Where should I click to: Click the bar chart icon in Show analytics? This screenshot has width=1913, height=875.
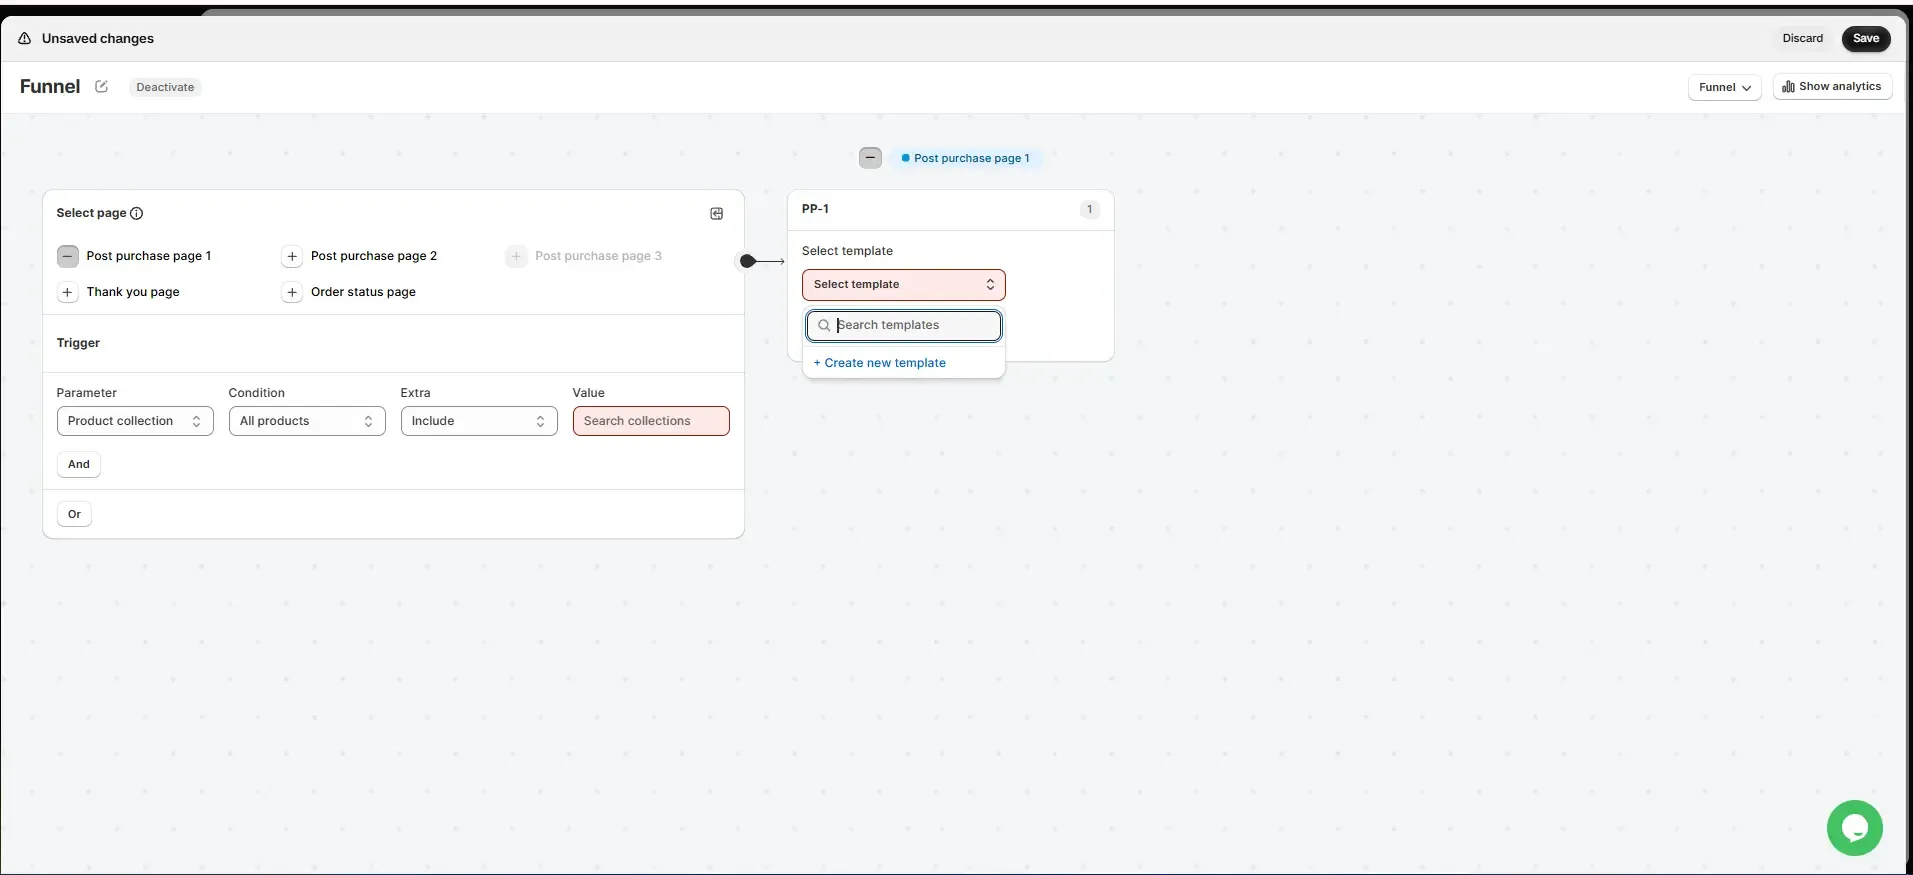click(1788, 87)
